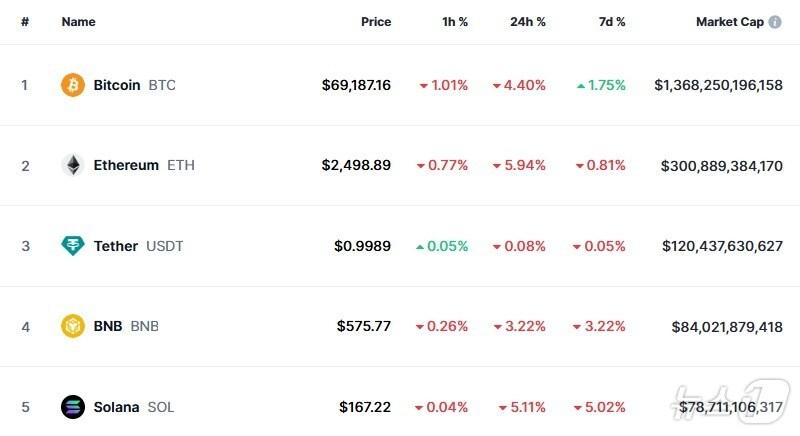Open the Solana name link

116,407
